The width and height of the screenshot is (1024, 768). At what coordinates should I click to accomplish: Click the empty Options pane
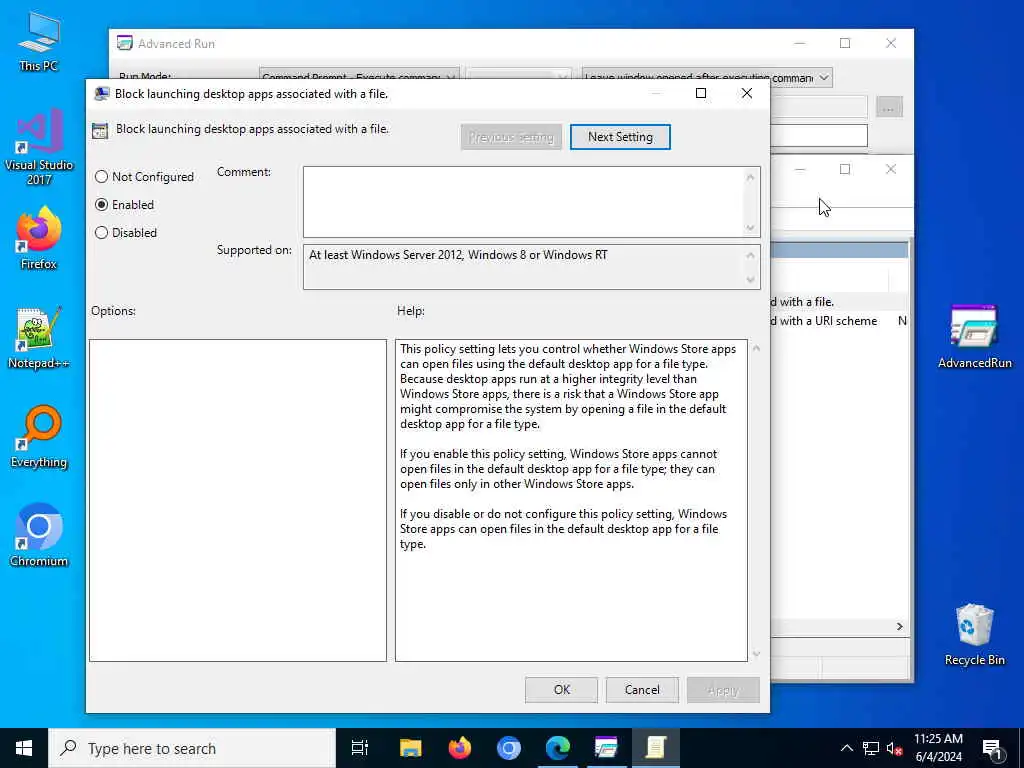click(238, 500)
